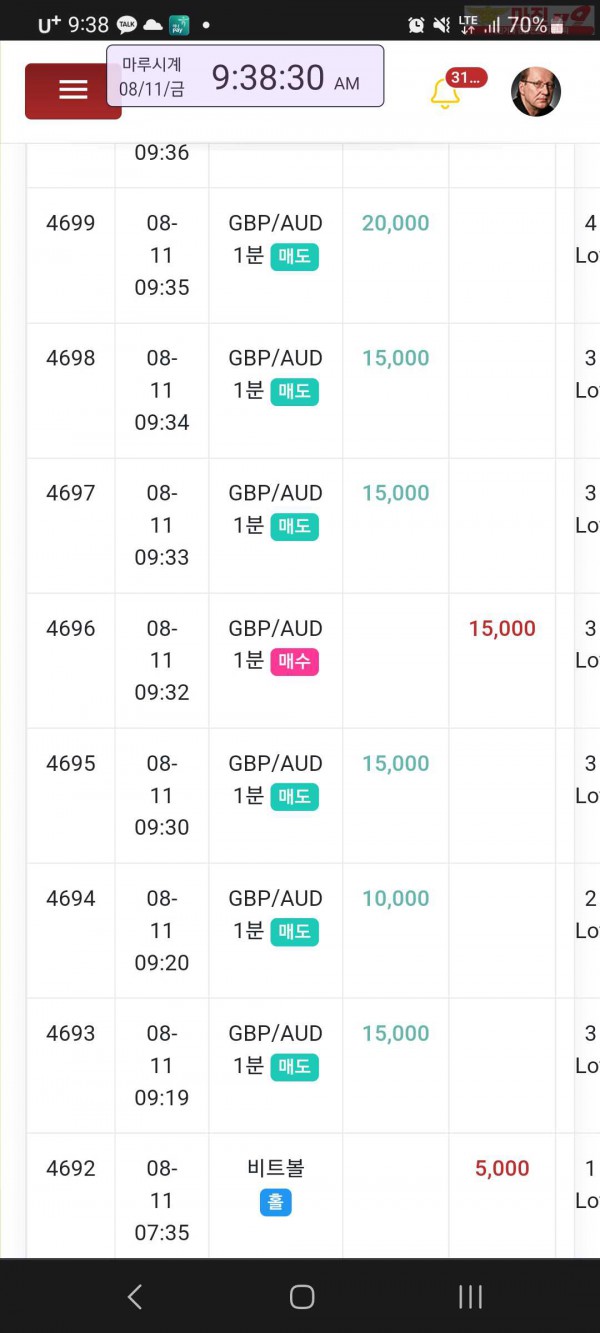Open the hamburger menu button
Viewport: 600px width, 1333px height.
(73, 90)
